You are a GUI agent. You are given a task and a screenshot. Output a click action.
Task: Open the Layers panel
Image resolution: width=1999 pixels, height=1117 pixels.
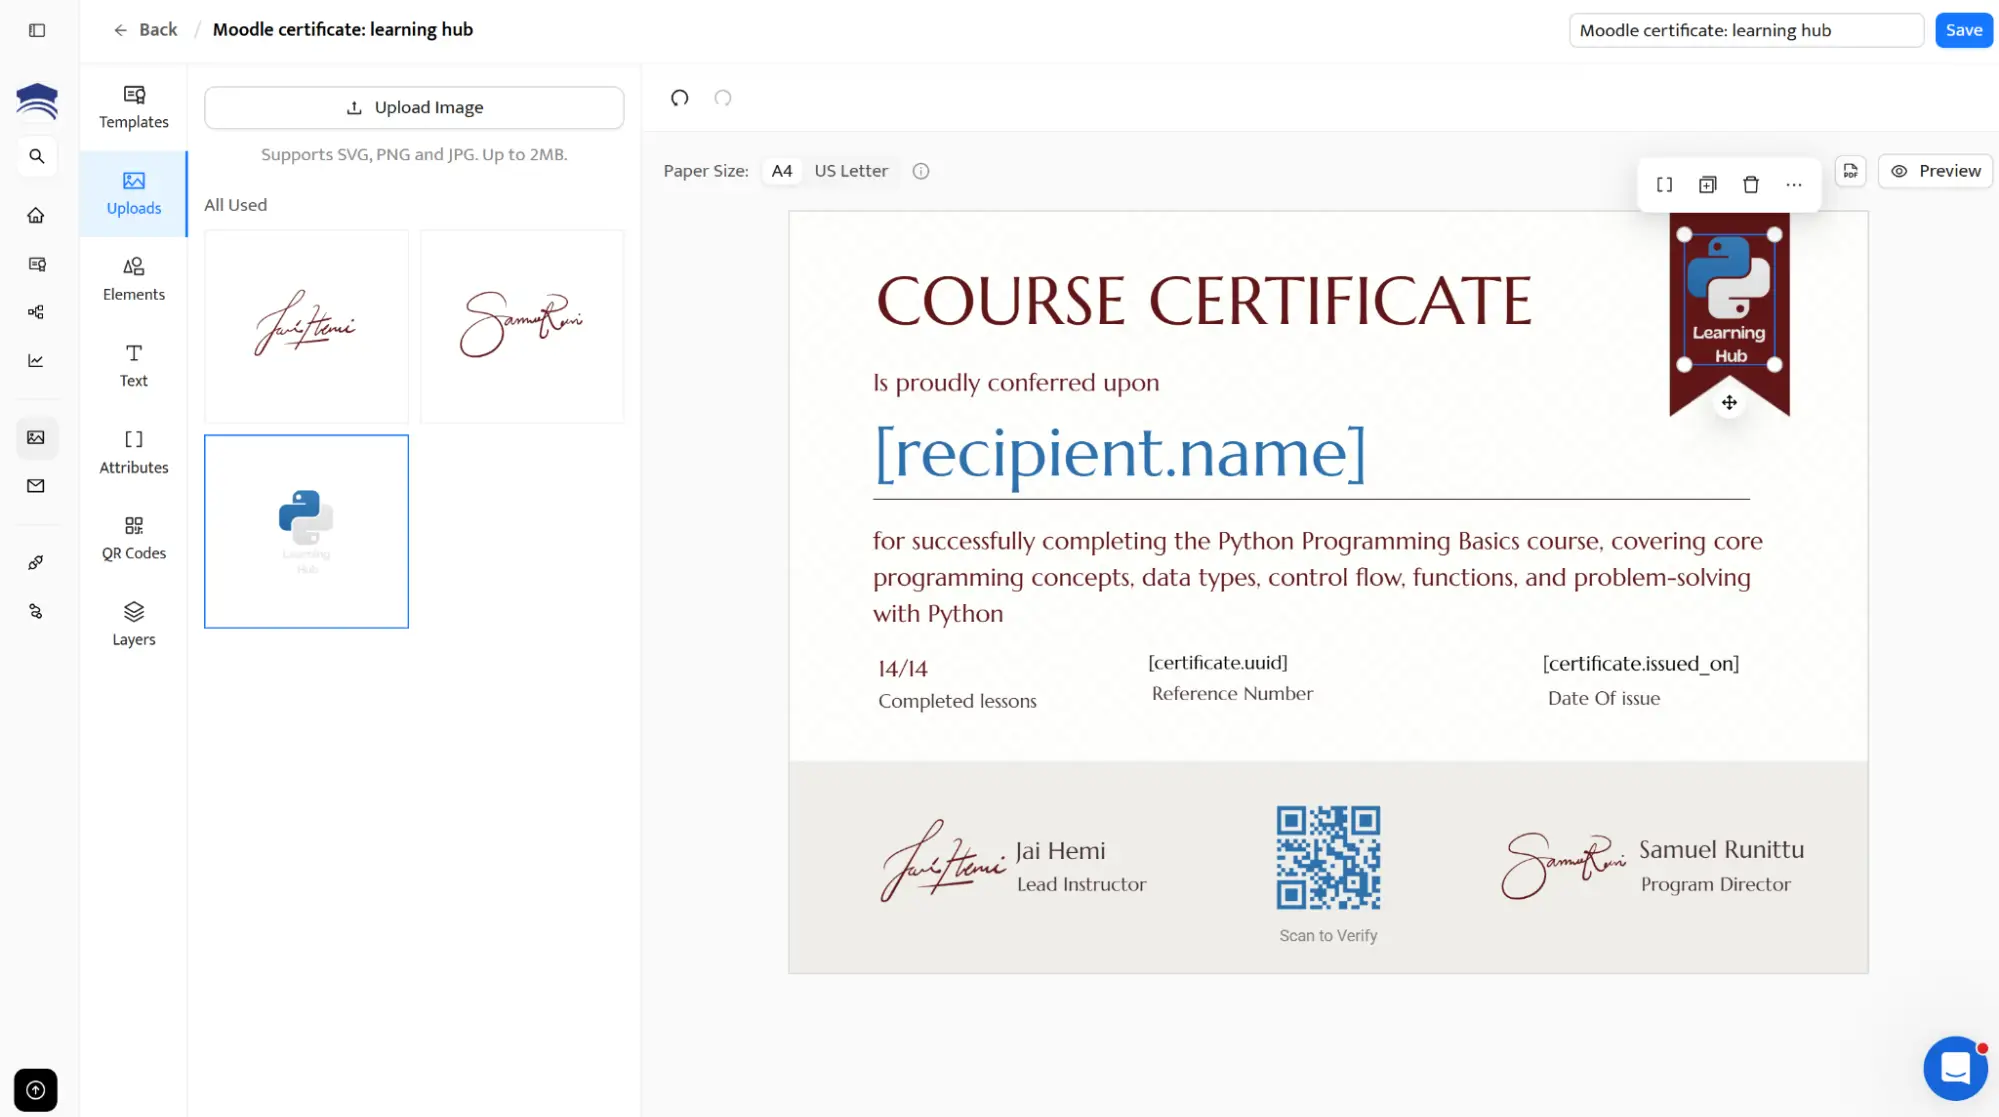click(x=134, y=624)
